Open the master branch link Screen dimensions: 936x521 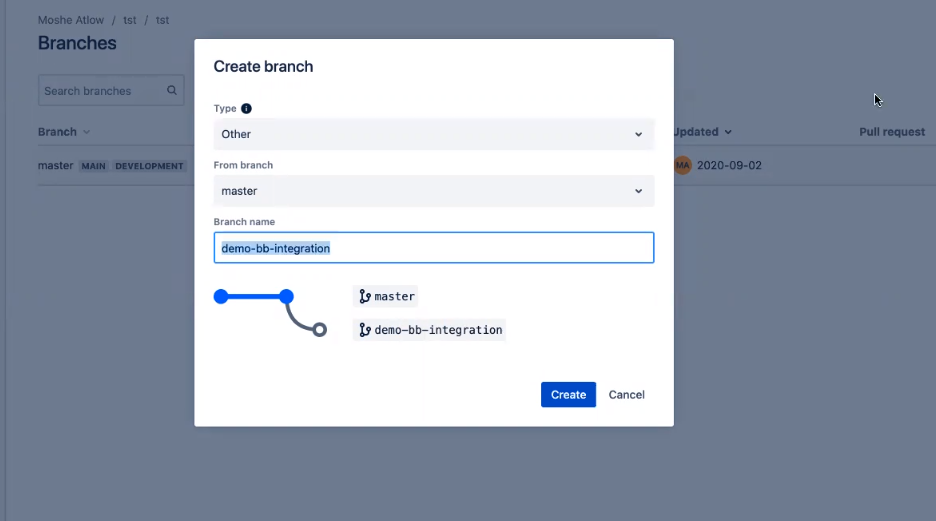(x=55, y=165)
